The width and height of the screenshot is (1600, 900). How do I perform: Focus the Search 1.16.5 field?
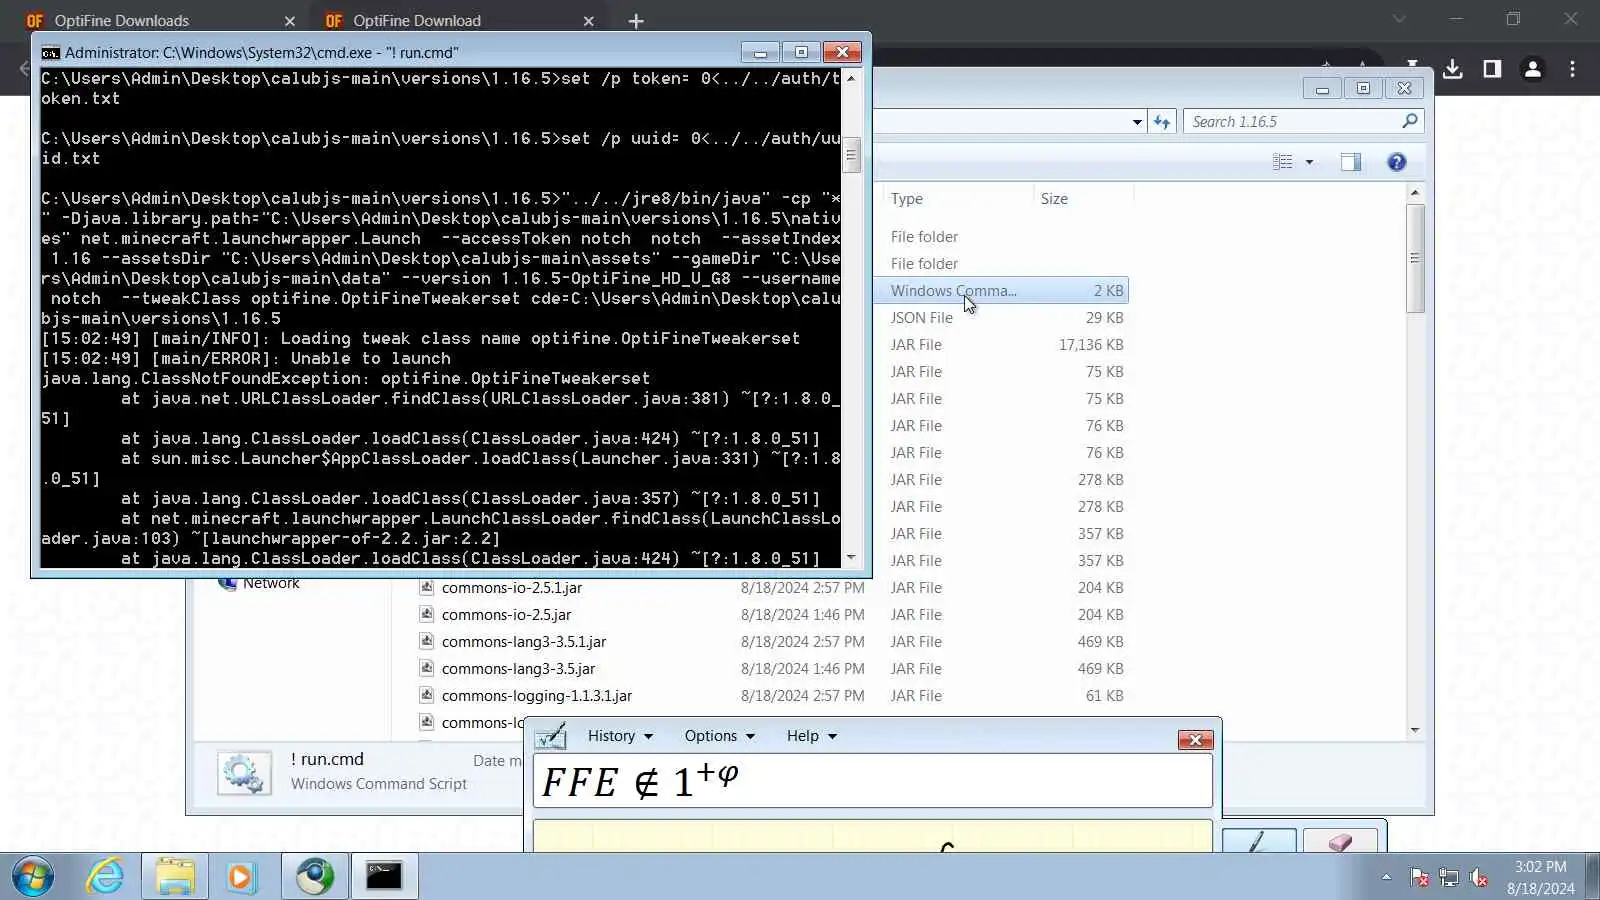pos(1291,121)
